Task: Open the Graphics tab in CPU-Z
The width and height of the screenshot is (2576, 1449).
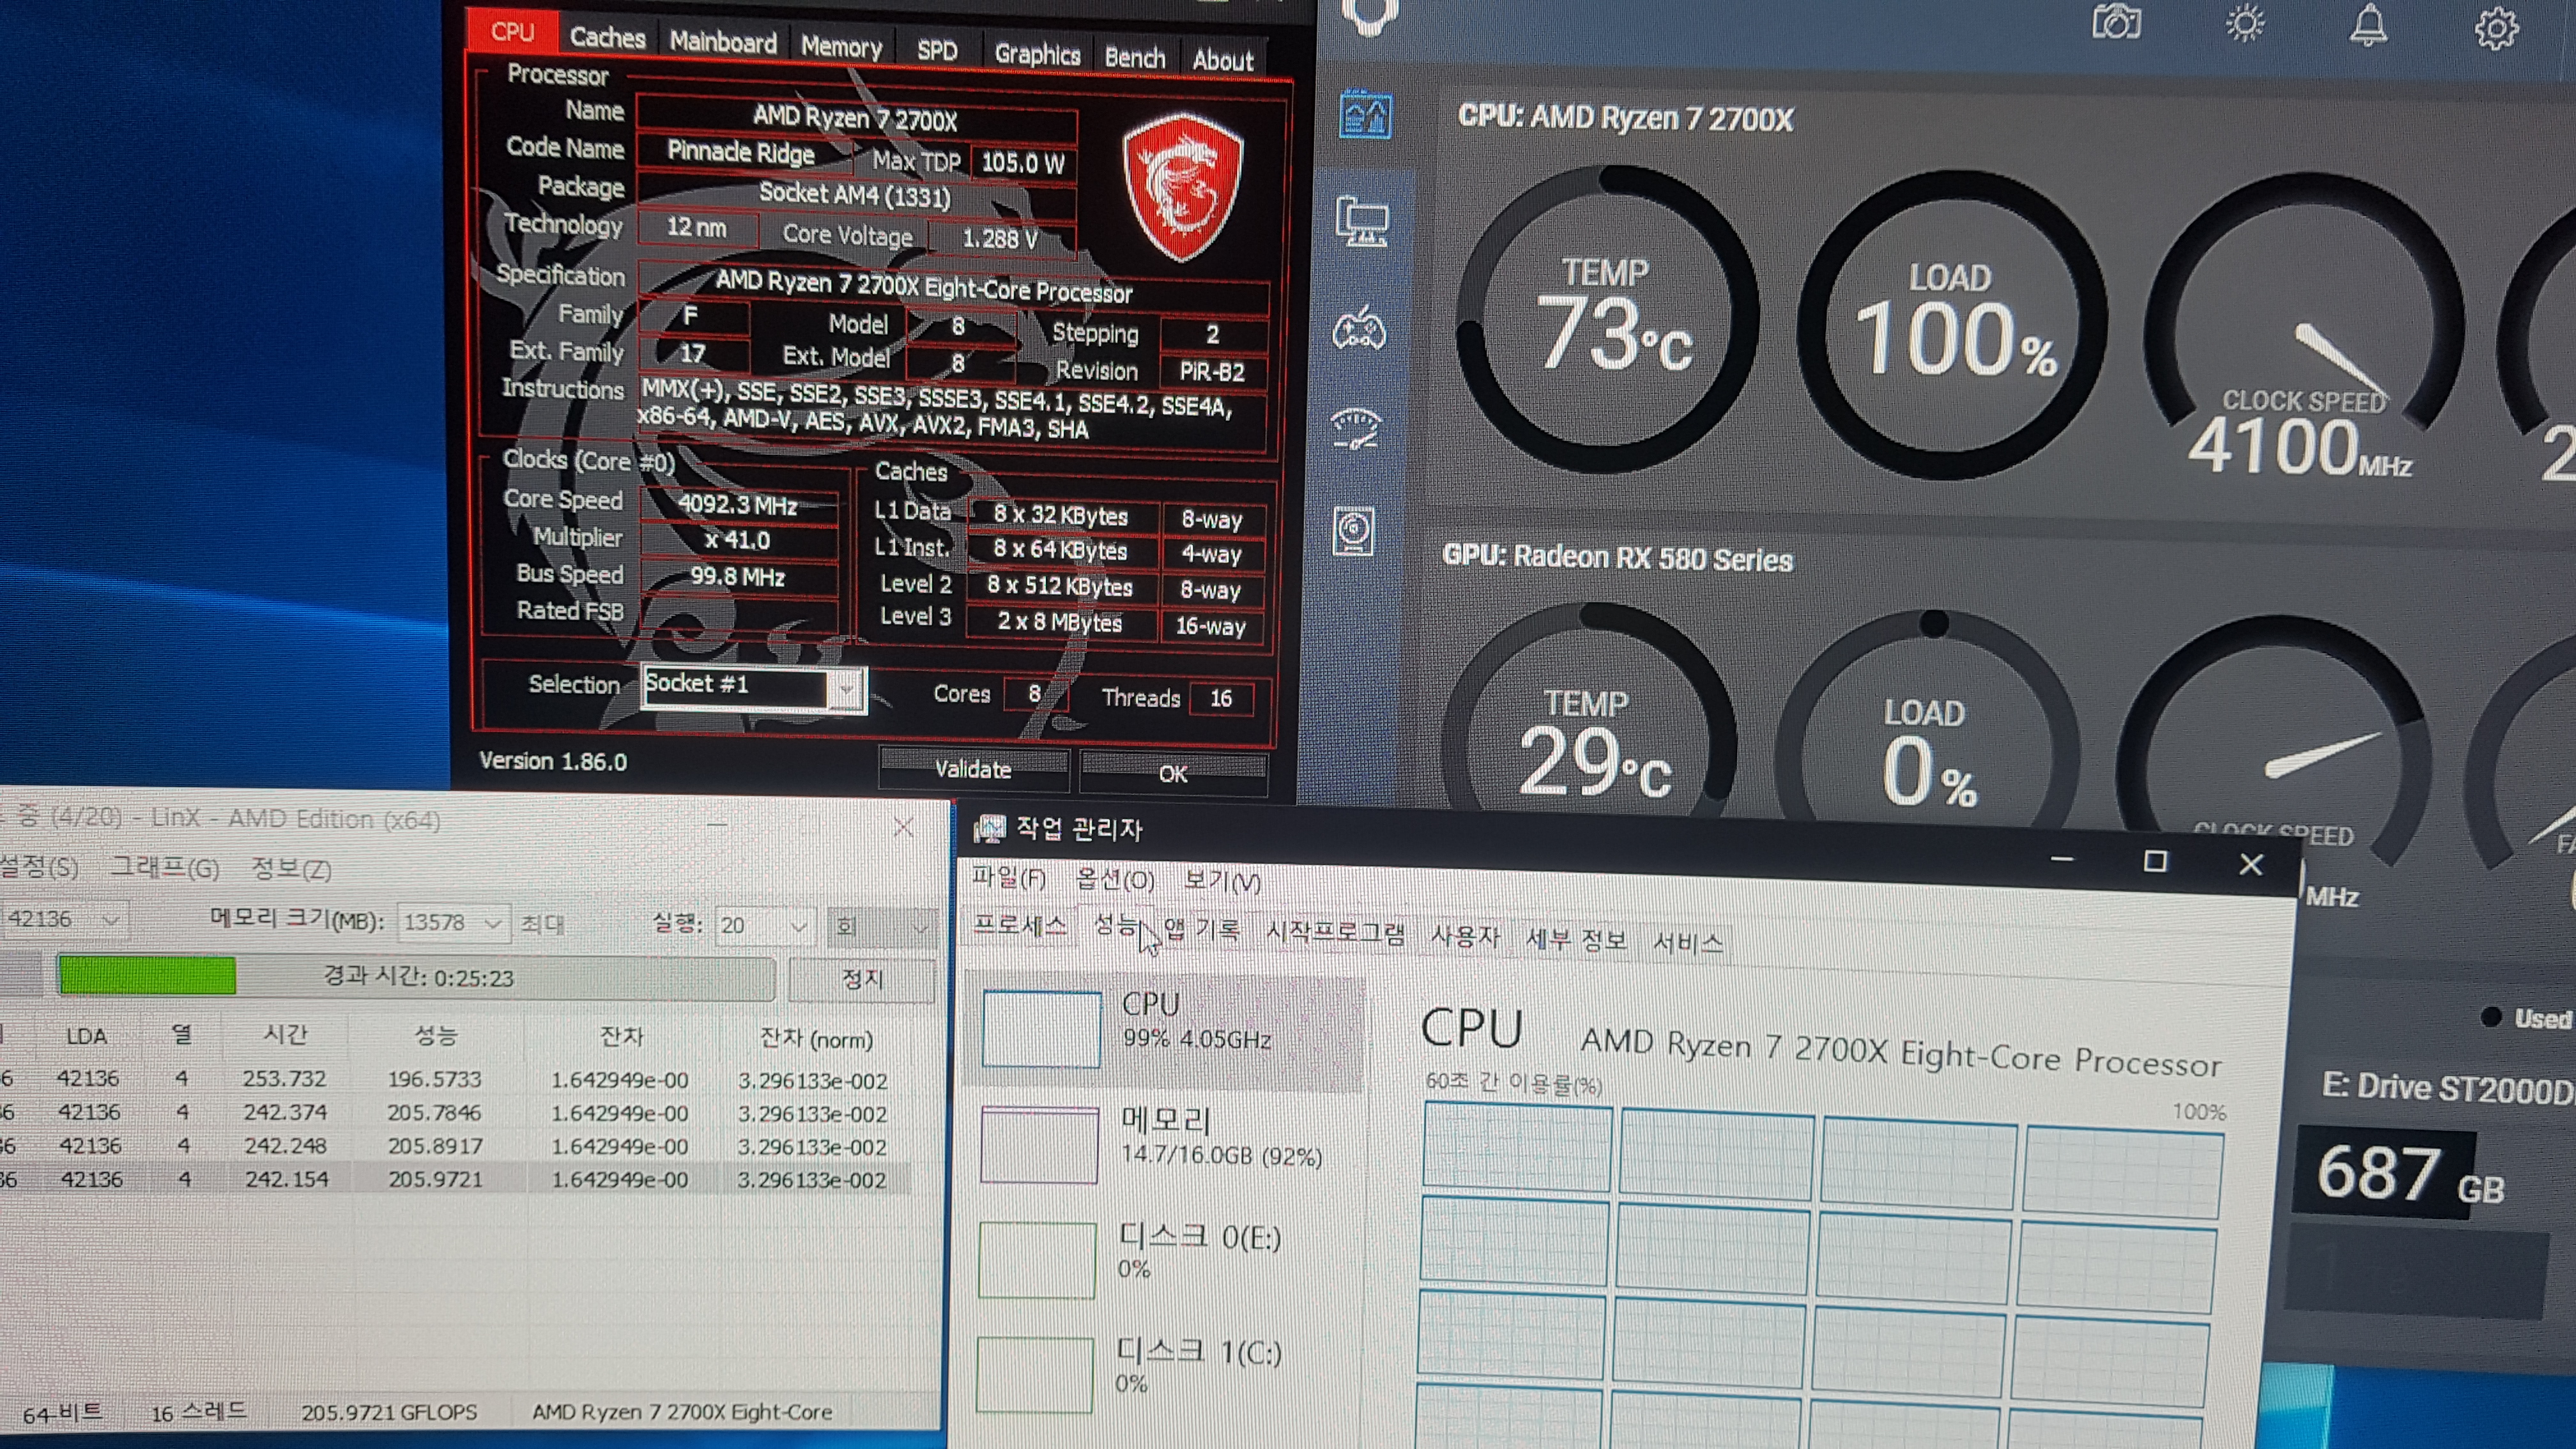Action: 1037,54
